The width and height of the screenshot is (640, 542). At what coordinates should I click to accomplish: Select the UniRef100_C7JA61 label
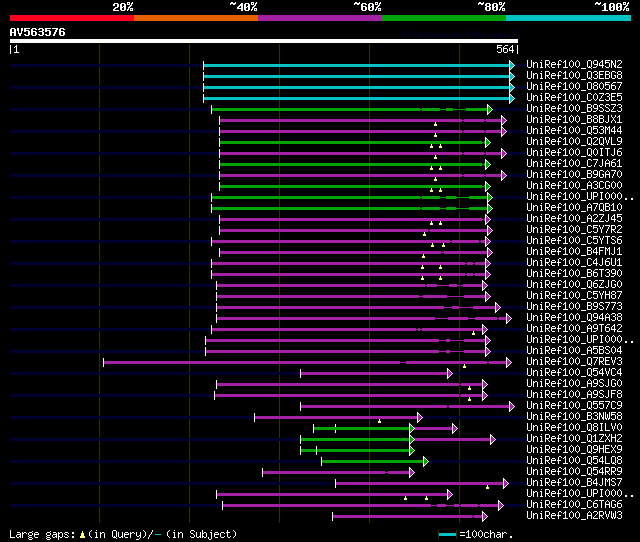[574, 164]
